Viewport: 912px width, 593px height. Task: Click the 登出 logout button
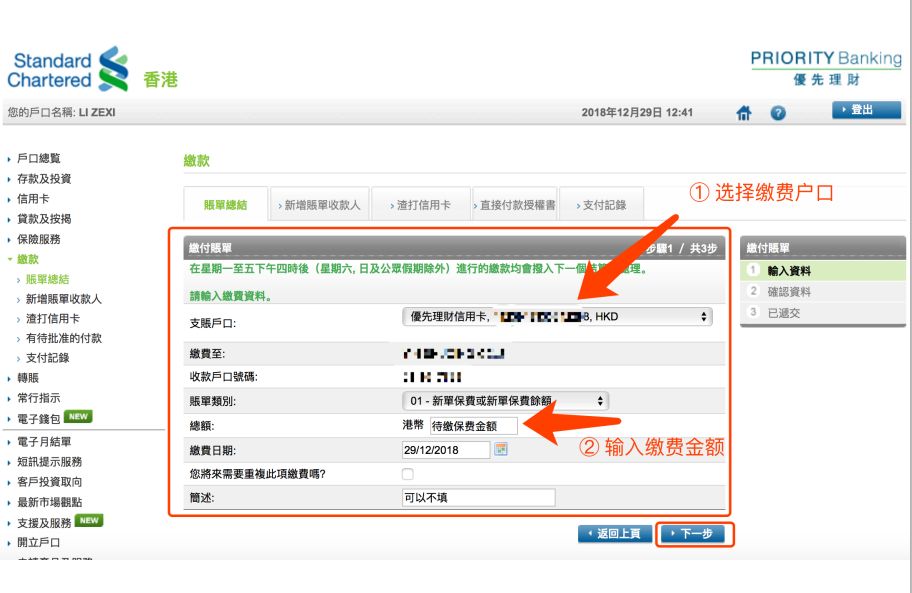[x=867, y=110]
